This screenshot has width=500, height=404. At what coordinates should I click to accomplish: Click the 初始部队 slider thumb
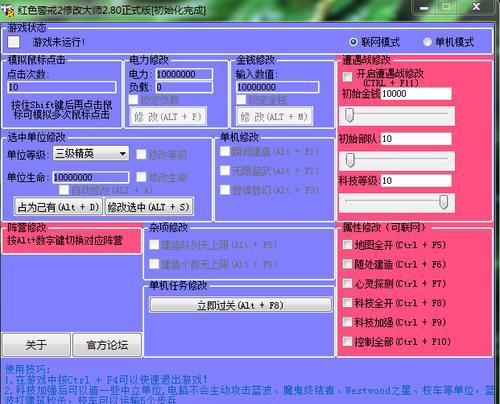click(x=350, y=160)
